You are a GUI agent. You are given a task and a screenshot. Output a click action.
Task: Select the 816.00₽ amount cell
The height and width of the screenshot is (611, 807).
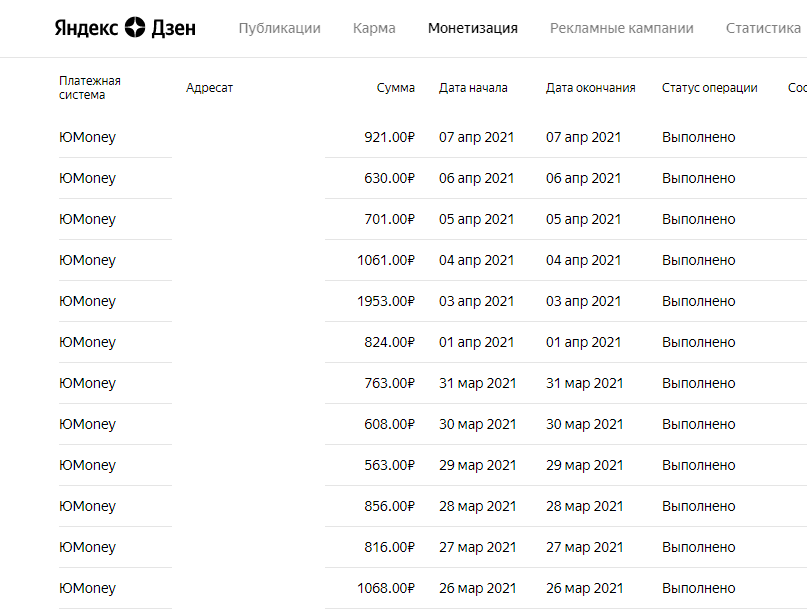[x=389, y=547]
